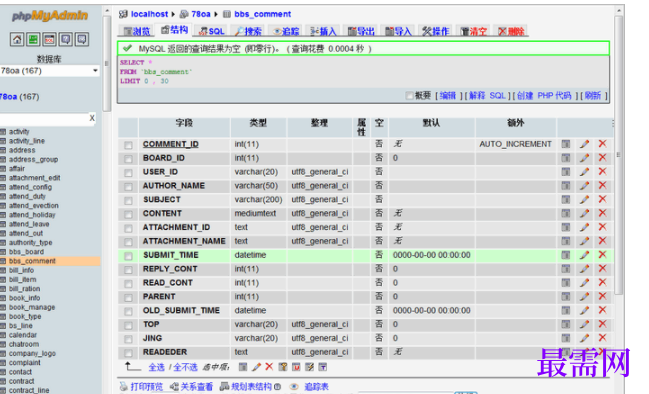Open attend_leave table in sidebar

29,224
